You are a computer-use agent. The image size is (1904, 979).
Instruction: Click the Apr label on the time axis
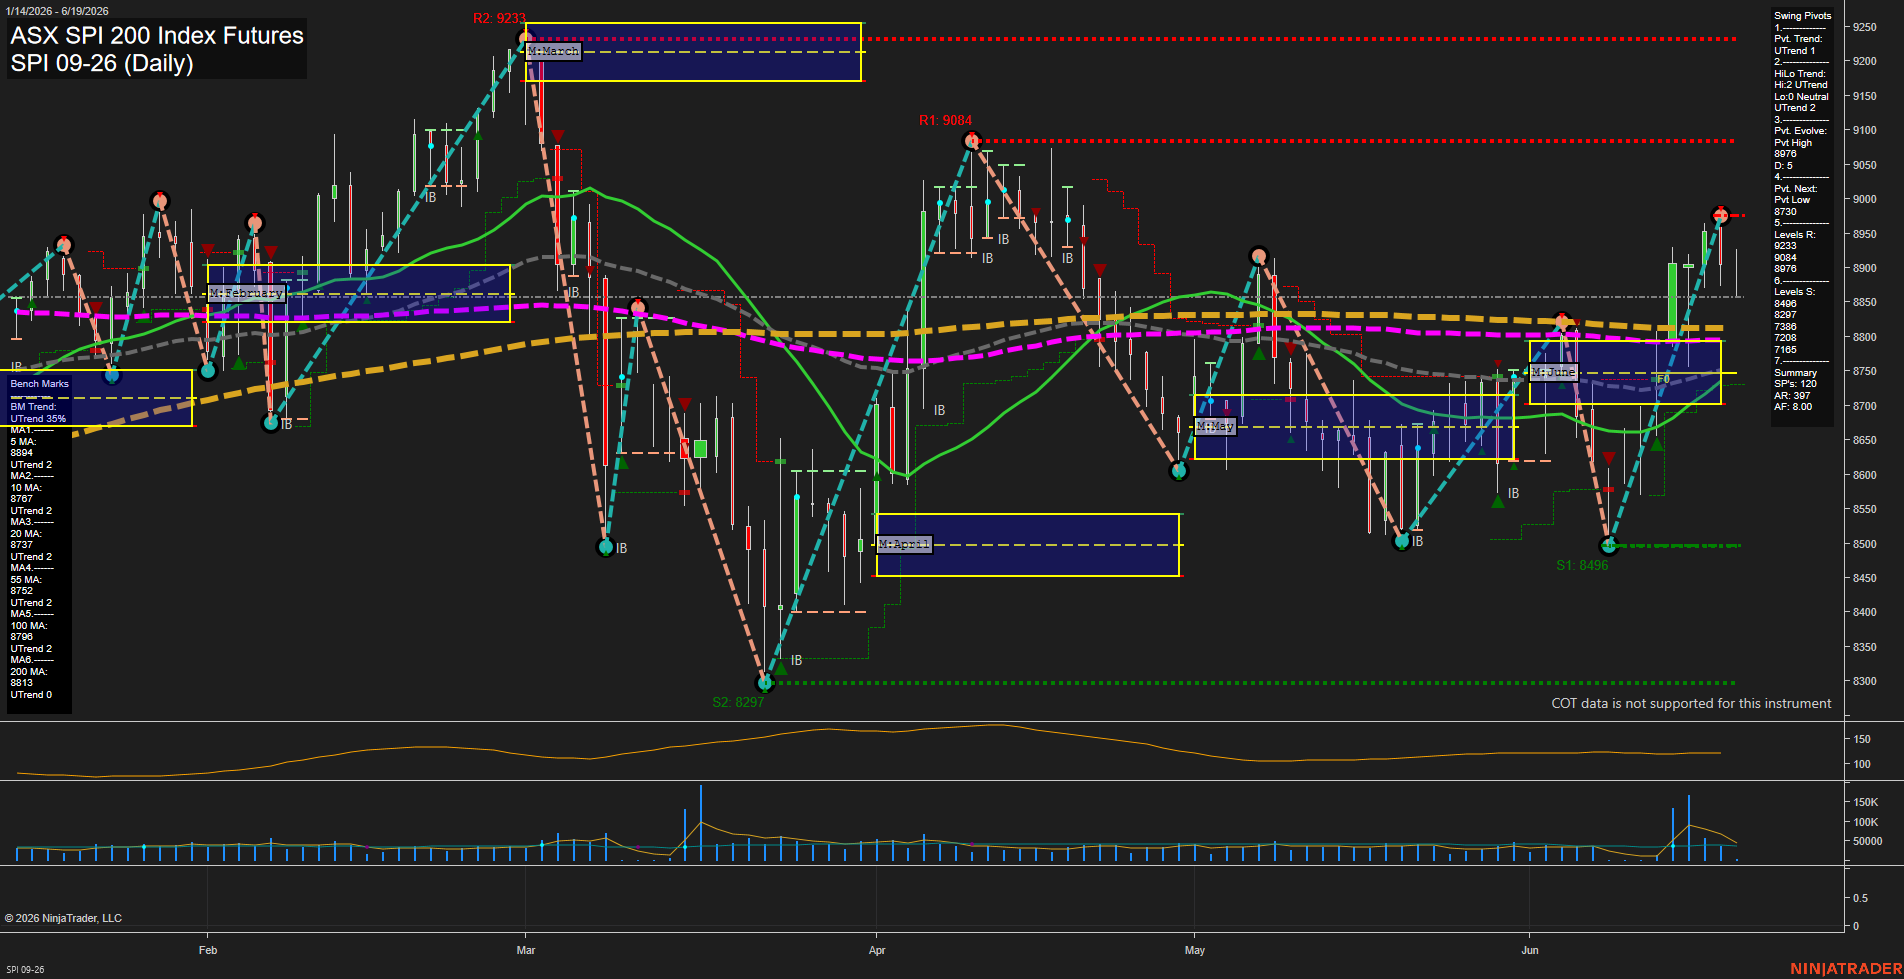coord(877,950)
